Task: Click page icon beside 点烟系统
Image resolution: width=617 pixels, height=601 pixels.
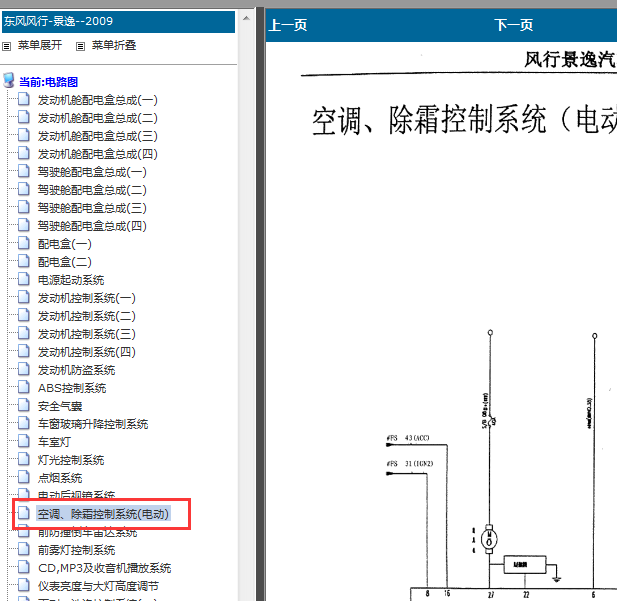Action: pos(24,477)
